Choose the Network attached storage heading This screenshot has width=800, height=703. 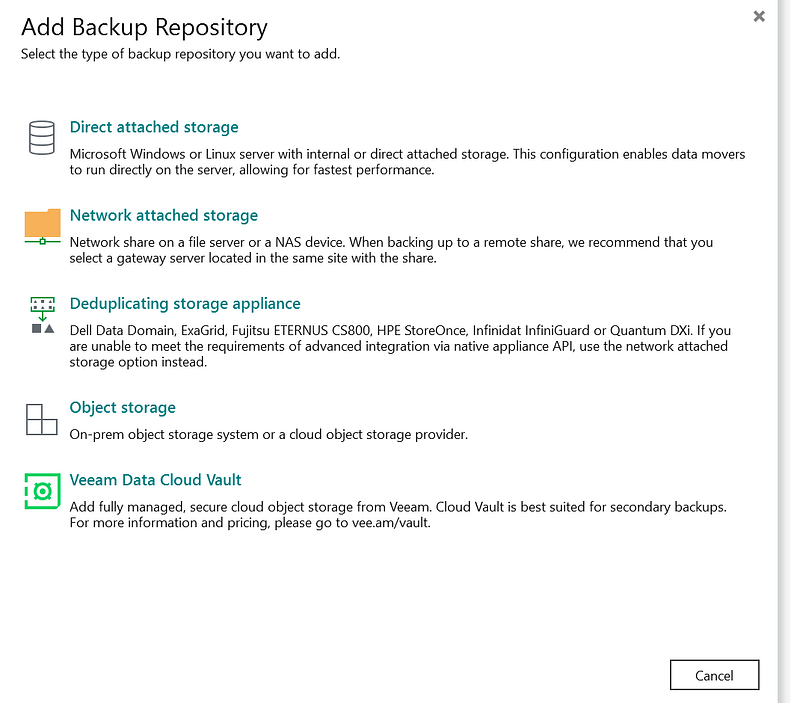coord(164,215)
